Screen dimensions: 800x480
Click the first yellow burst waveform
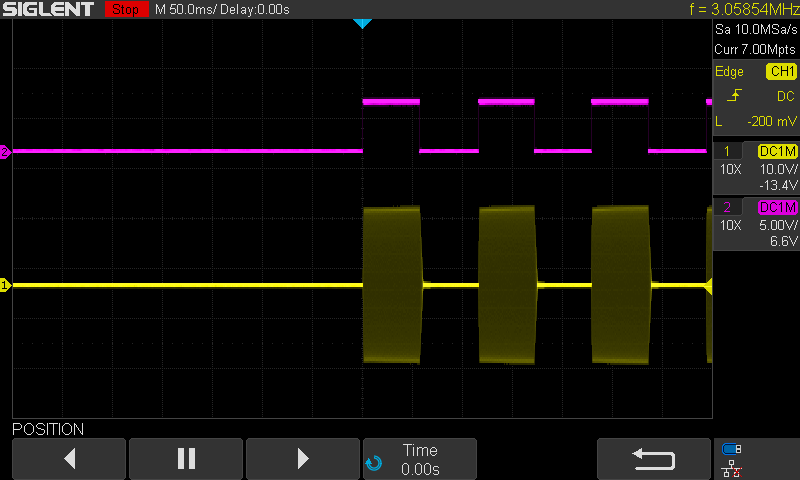pyautogui.click(x=392, y=285)
